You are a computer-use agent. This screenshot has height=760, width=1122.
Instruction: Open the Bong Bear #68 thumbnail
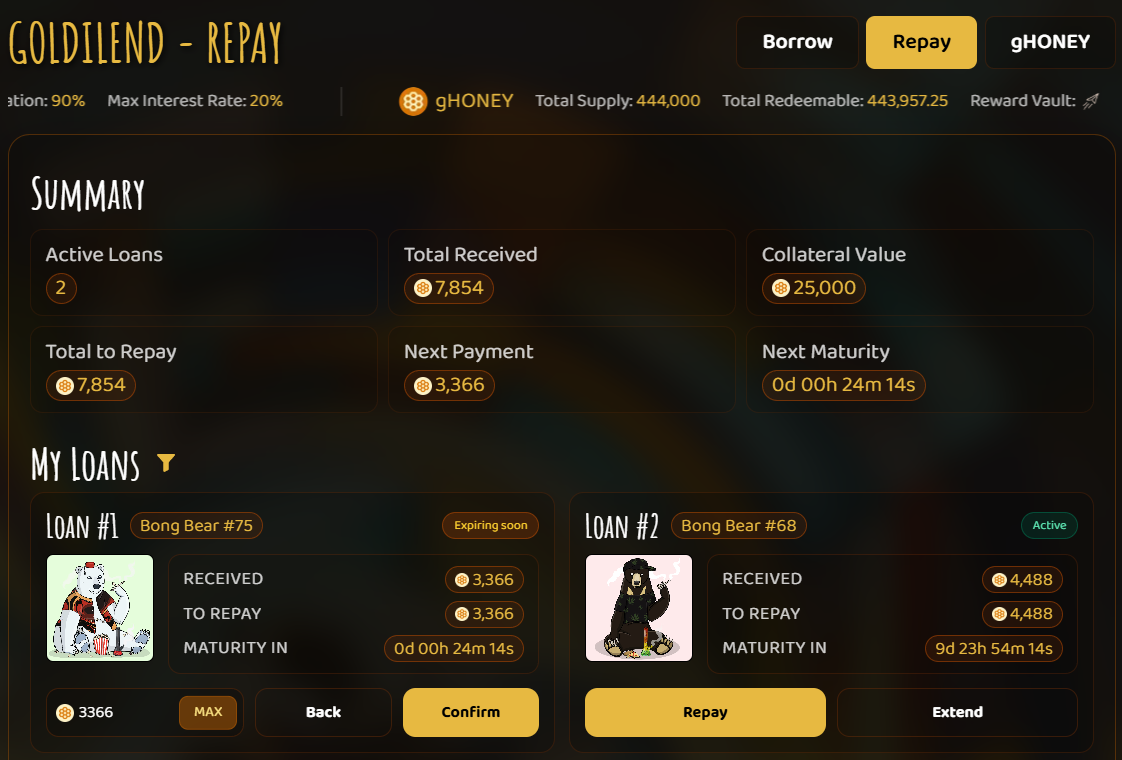639,608
